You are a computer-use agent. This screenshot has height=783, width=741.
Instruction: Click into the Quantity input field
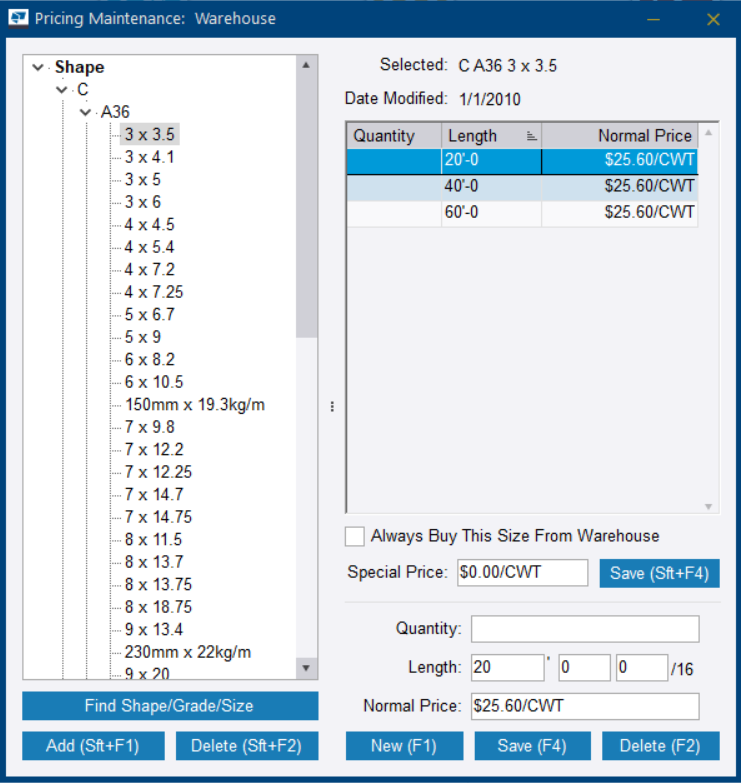pos(585,629)
